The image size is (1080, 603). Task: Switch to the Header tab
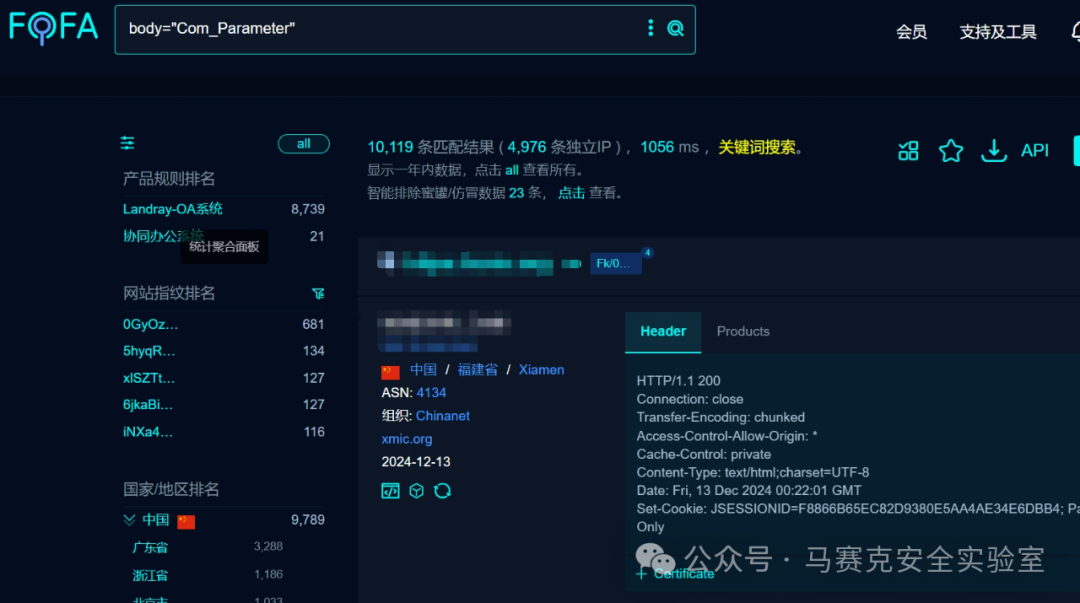pyautogui.click(x=663, y=331)
